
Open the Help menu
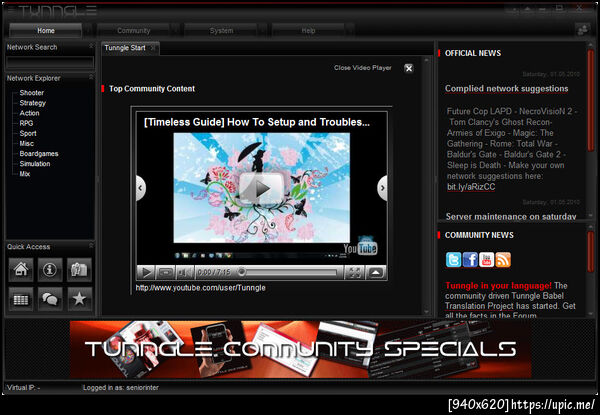coord(308,31)
